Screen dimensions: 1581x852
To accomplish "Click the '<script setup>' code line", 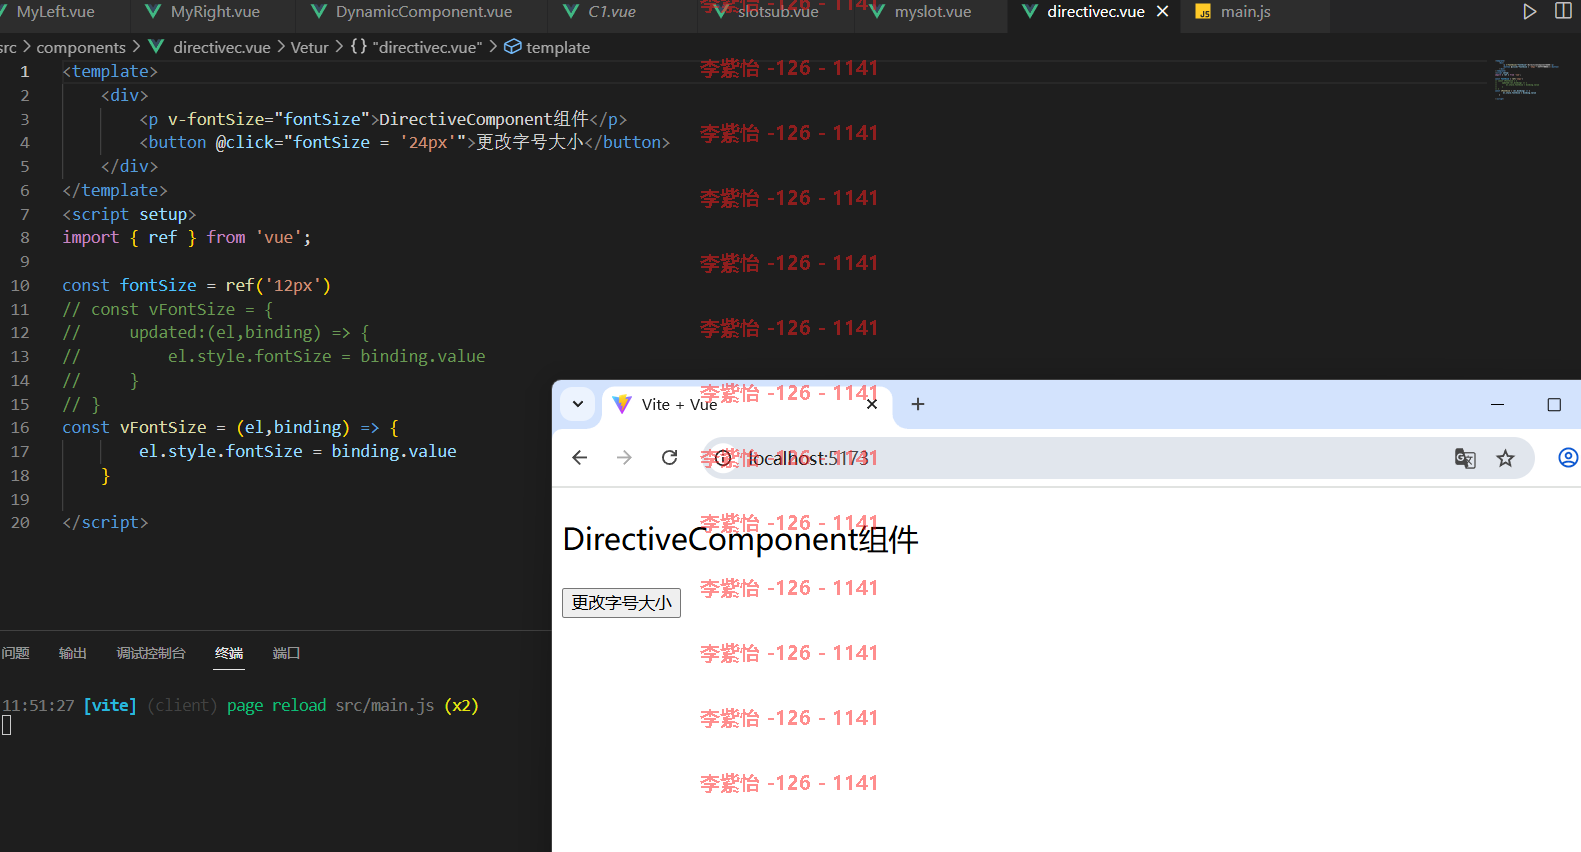I will 129,214.
